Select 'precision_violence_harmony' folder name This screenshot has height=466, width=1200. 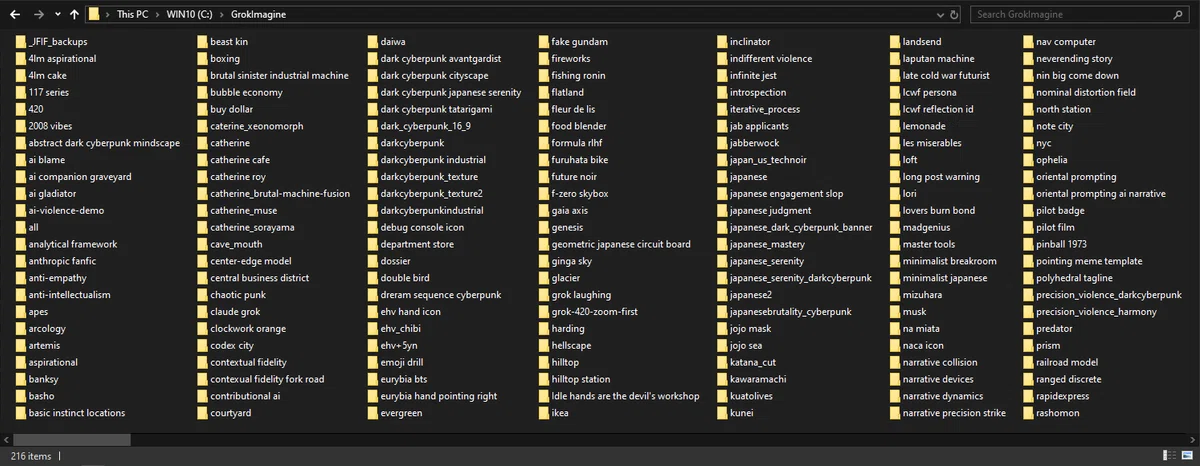[1096, 312]
